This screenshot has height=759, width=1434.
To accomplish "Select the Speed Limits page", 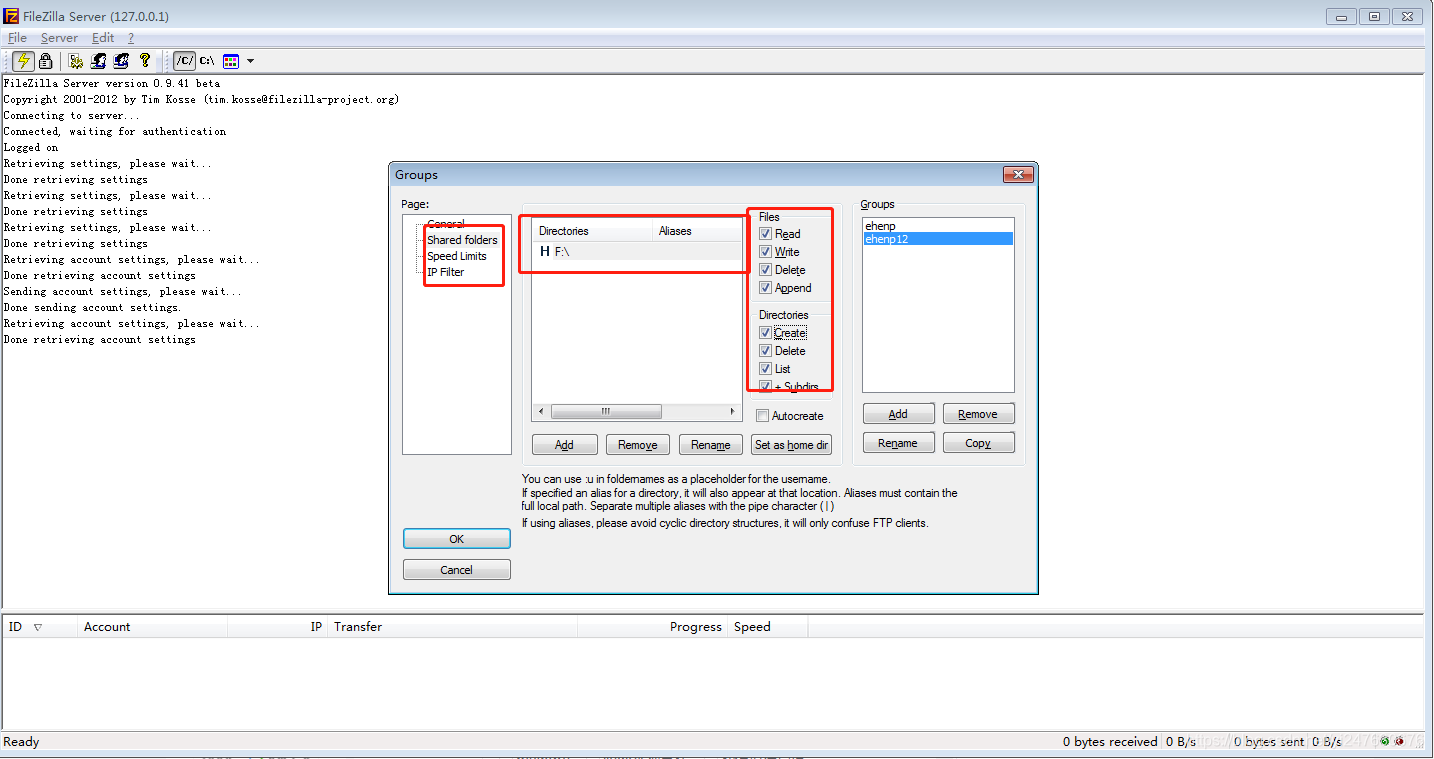I will (457, 256).
